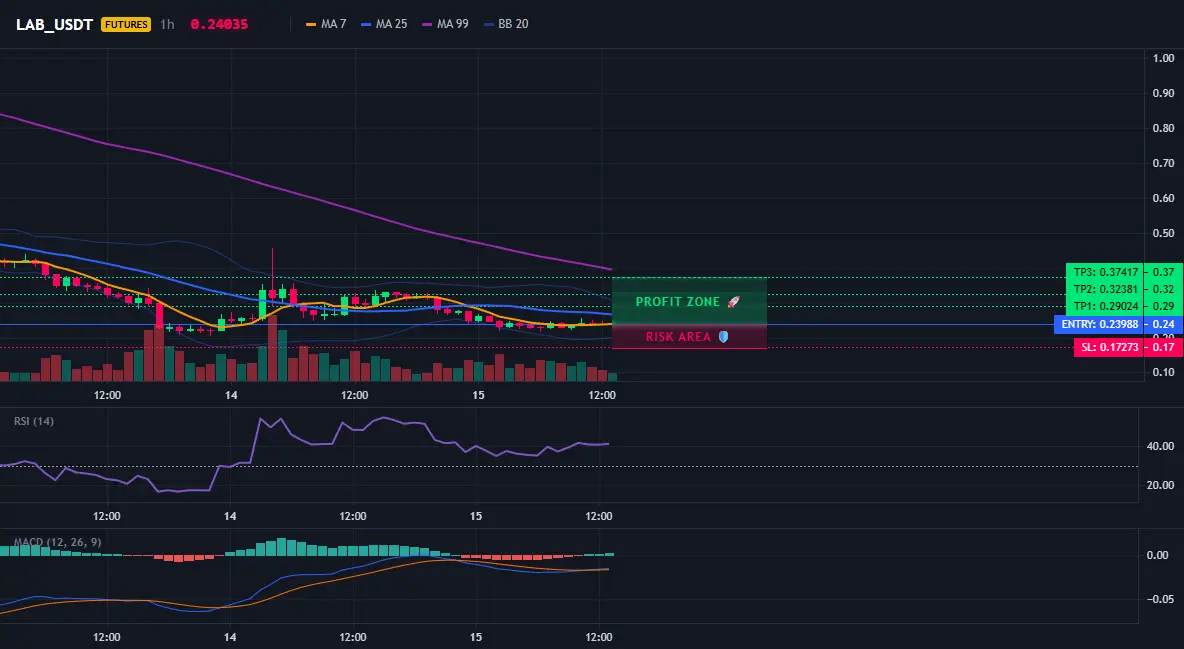The image size is (1184, 649).
Task: Click the MACD (12, 26, 9) label
Action: [x=57, y=542]
